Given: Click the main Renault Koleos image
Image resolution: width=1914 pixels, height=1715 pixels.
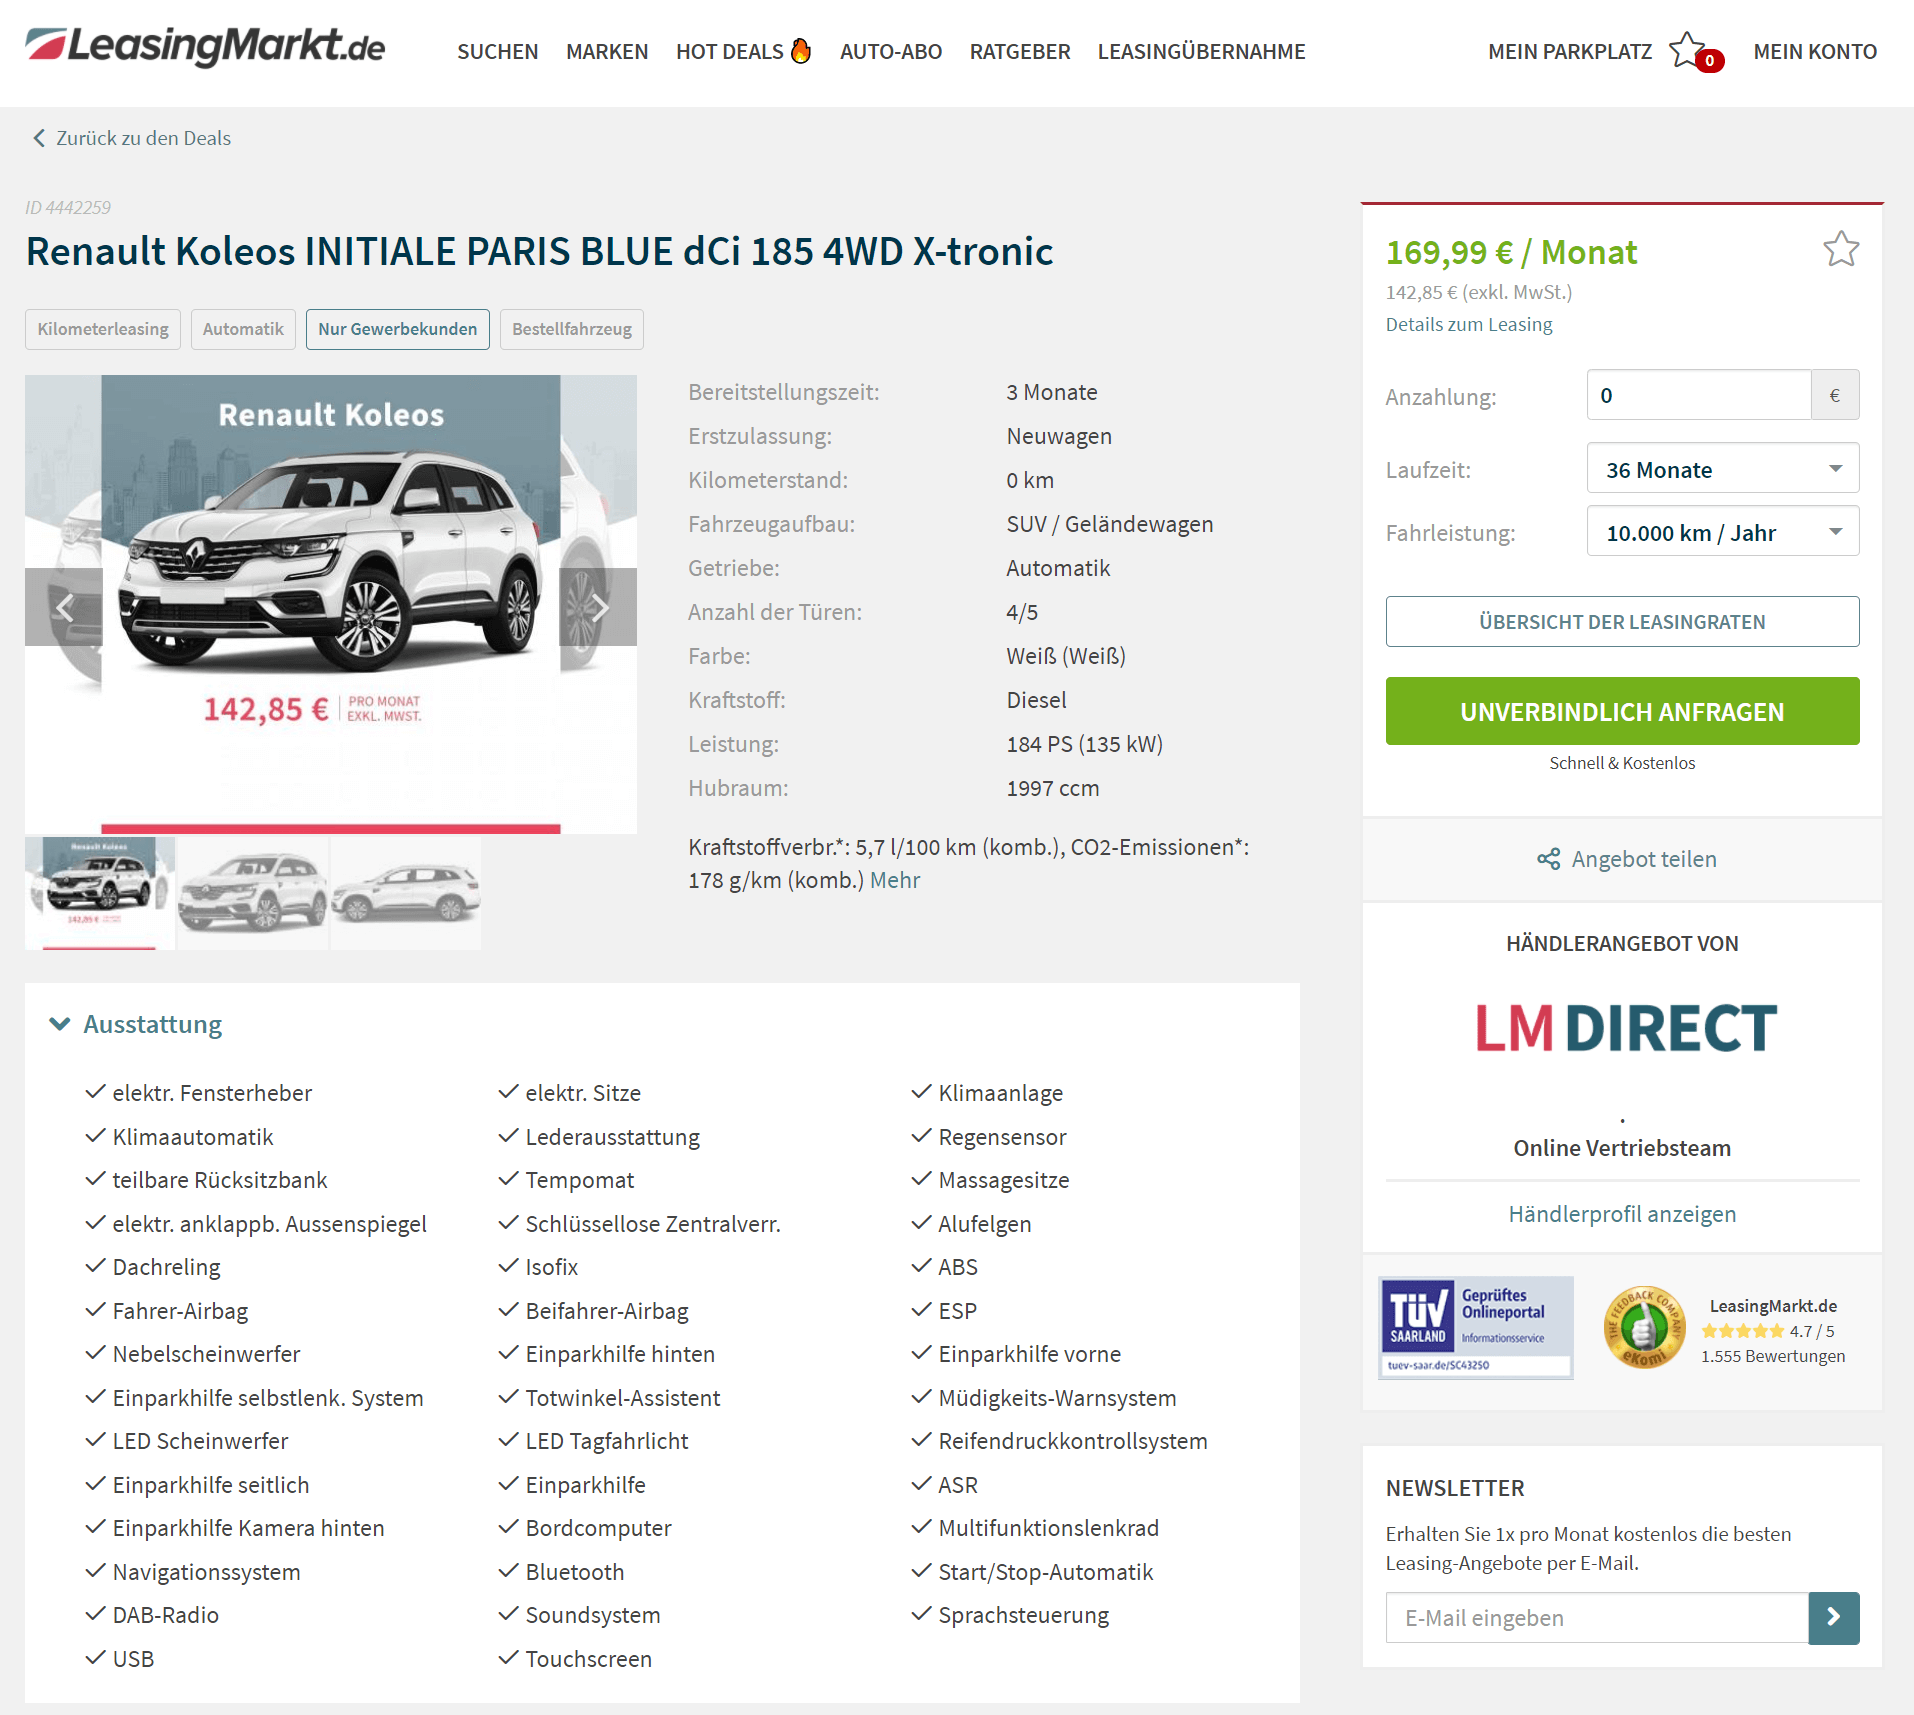Looking at the screenshot, I should (331, 604).
